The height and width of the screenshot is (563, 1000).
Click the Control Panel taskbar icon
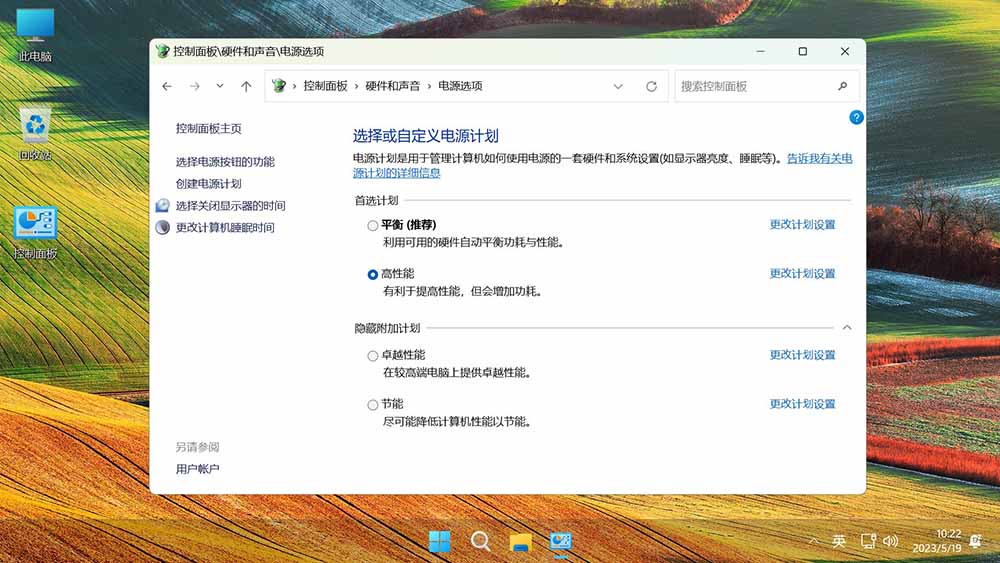[561, 541]
